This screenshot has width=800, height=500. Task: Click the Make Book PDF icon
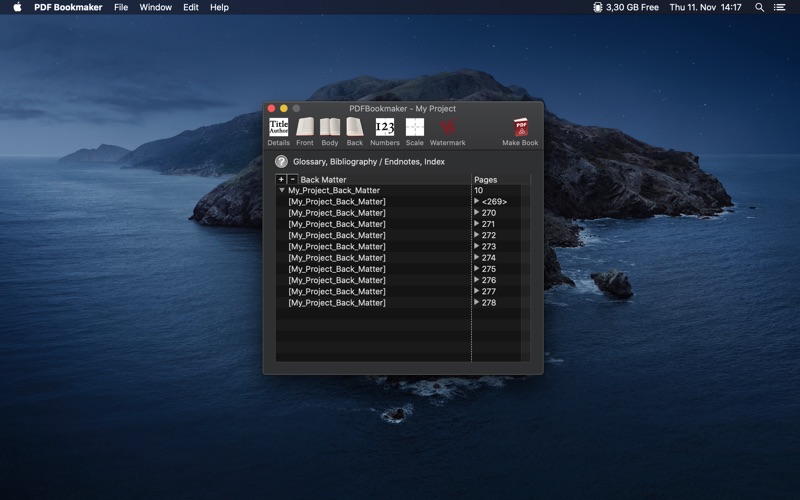[x=520, y=132]
